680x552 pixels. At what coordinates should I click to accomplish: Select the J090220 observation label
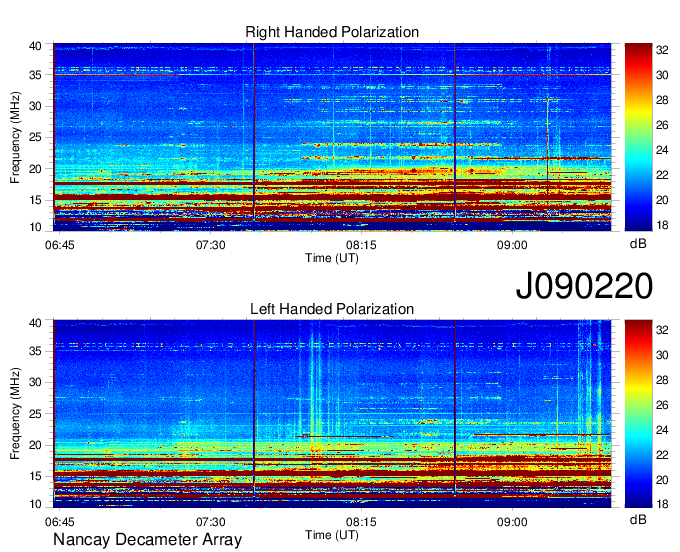click(x=584, y=285)
